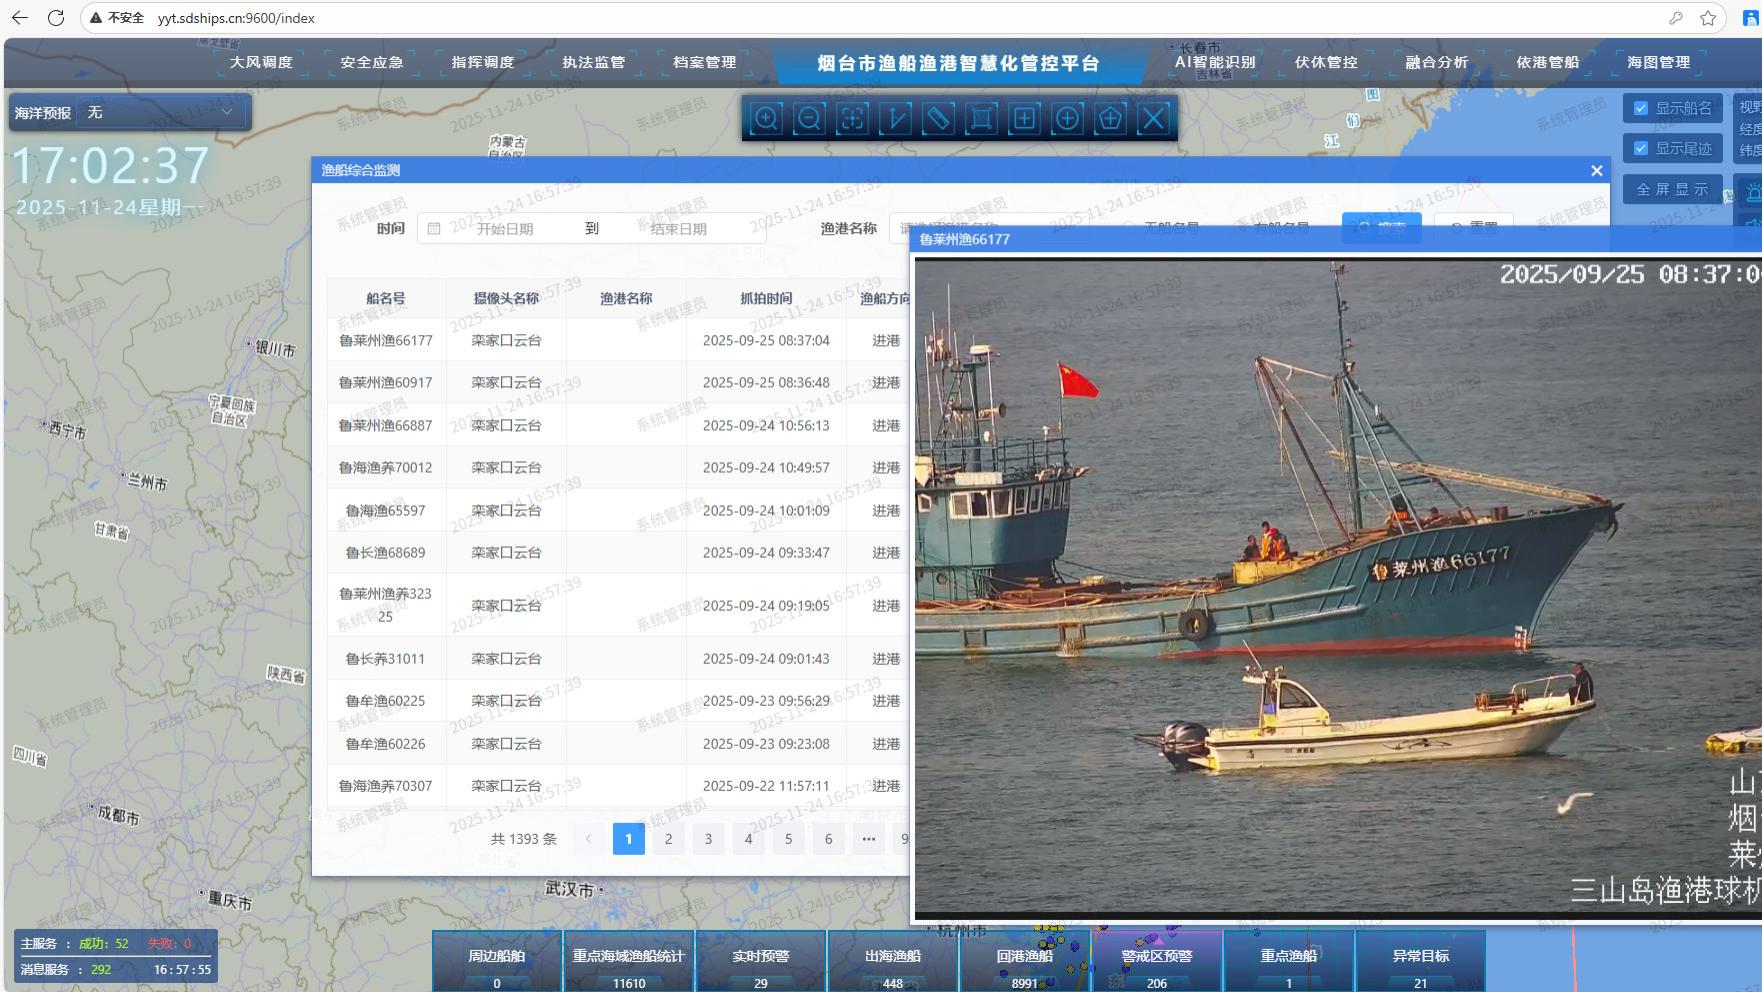Image resolution: width=1762 pixels, height=992 pixels.
Task: Click the password key icon in address bar
Action: (1676, 18)
